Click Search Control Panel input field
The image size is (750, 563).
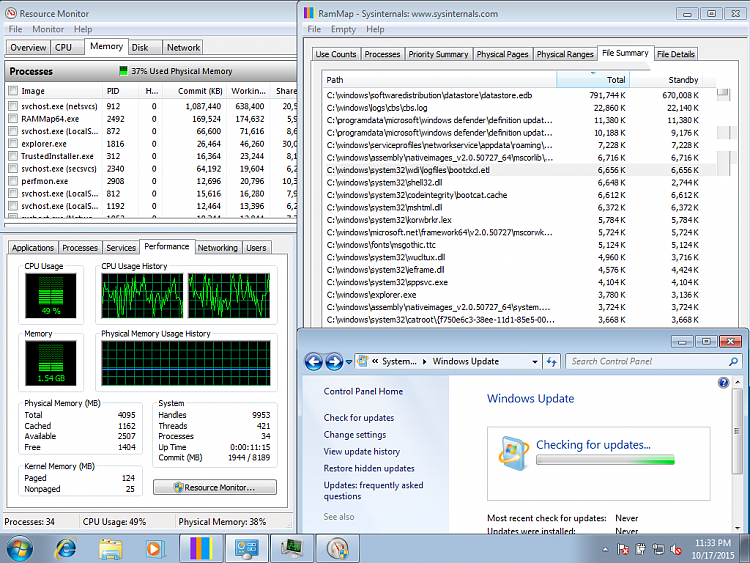[x=648, y=362]
